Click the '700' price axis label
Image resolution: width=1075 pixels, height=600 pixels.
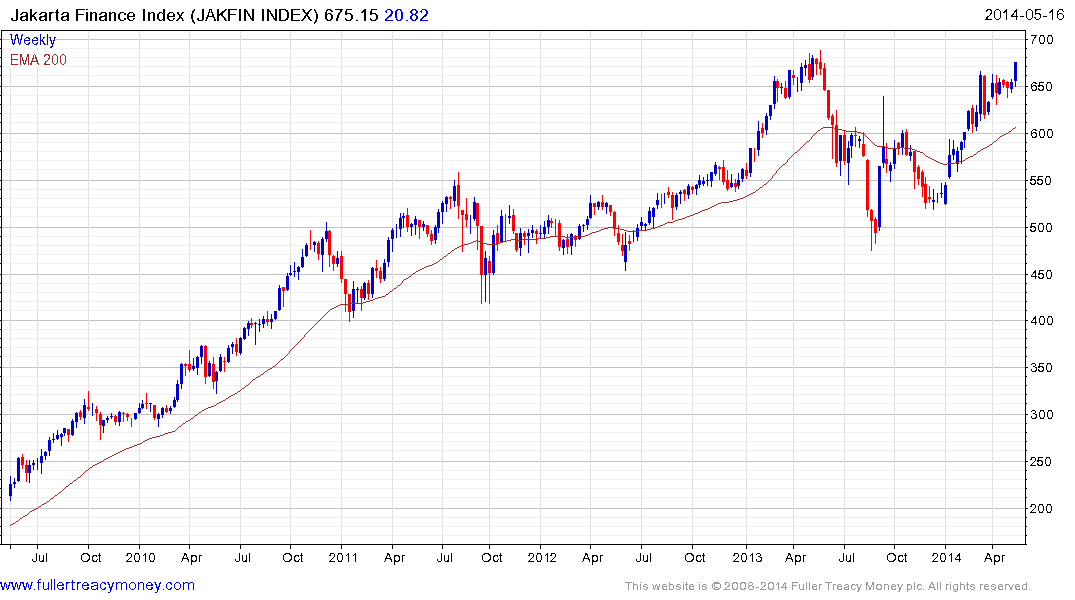coord(1041,40)
